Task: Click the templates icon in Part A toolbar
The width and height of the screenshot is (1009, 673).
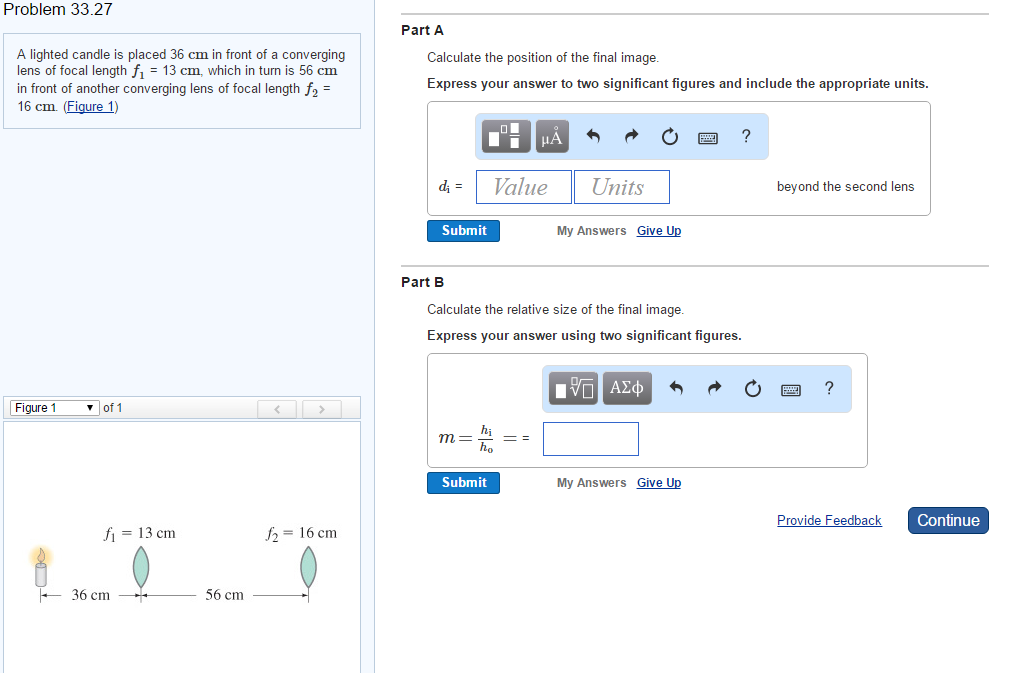Action: [507, 137]
